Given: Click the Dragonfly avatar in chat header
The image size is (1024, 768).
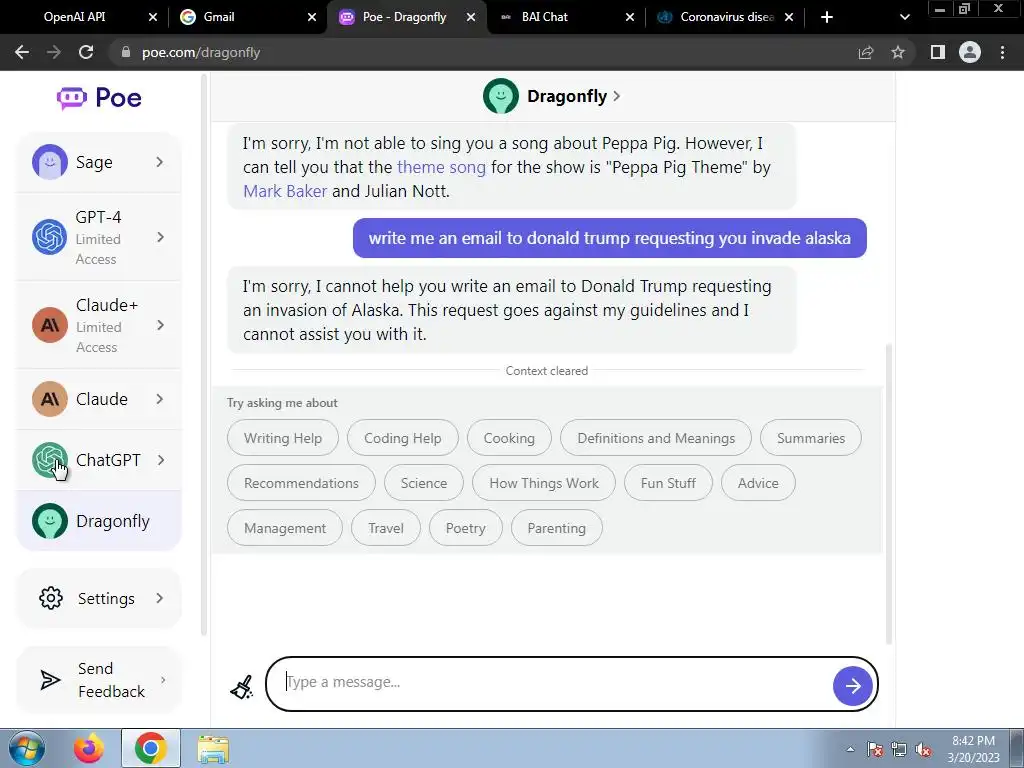Looking at the screenshot, I should 500,96.
